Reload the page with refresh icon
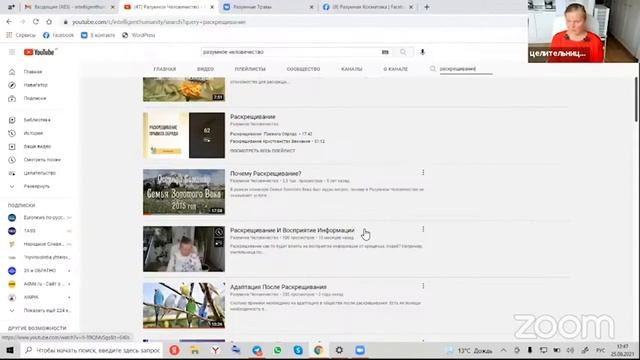This screenshot has height=360, width=640. point(36,22)
